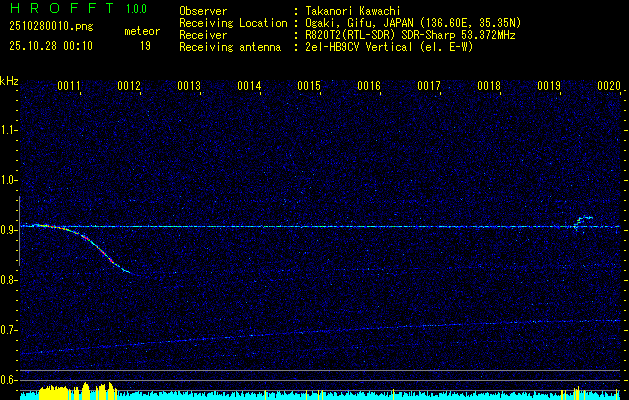Select the meteor count value 19
The width and height of the screenshot is (629, 400).
coord(145,45)
